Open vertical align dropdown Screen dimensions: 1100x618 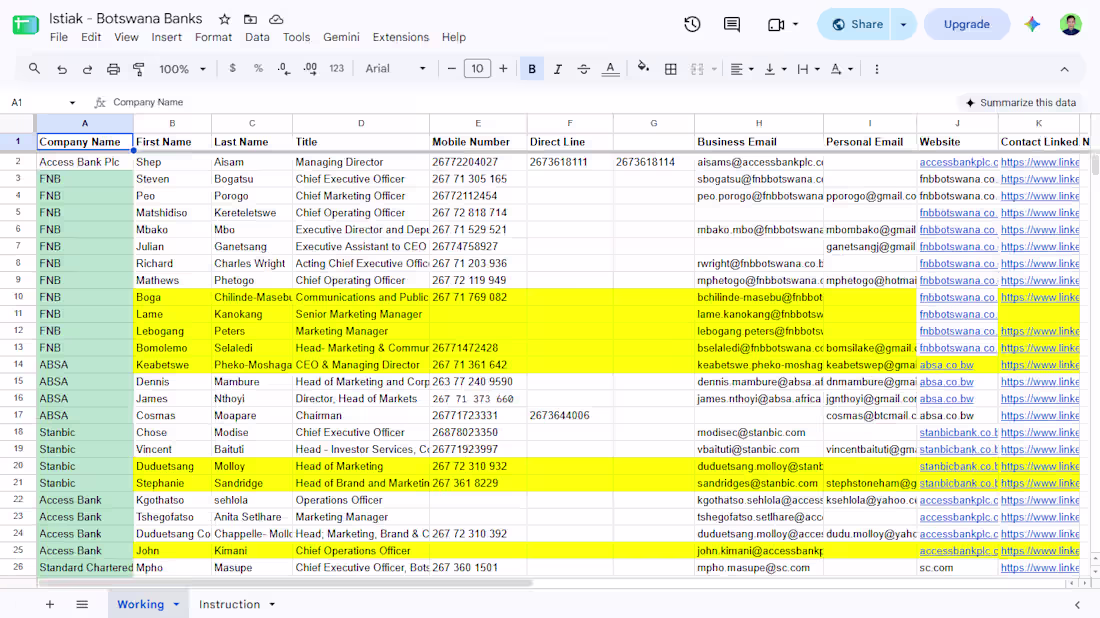pos(774,69)
